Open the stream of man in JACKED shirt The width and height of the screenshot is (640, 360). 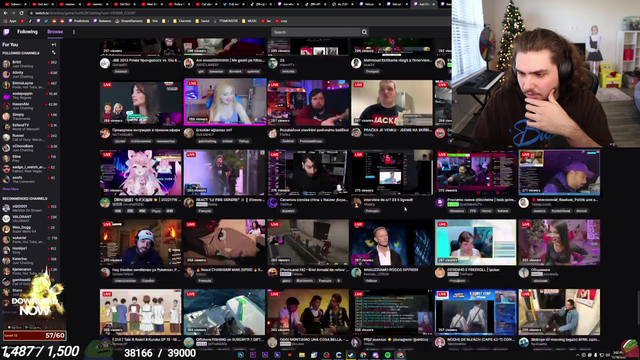(x=392, y=102)
